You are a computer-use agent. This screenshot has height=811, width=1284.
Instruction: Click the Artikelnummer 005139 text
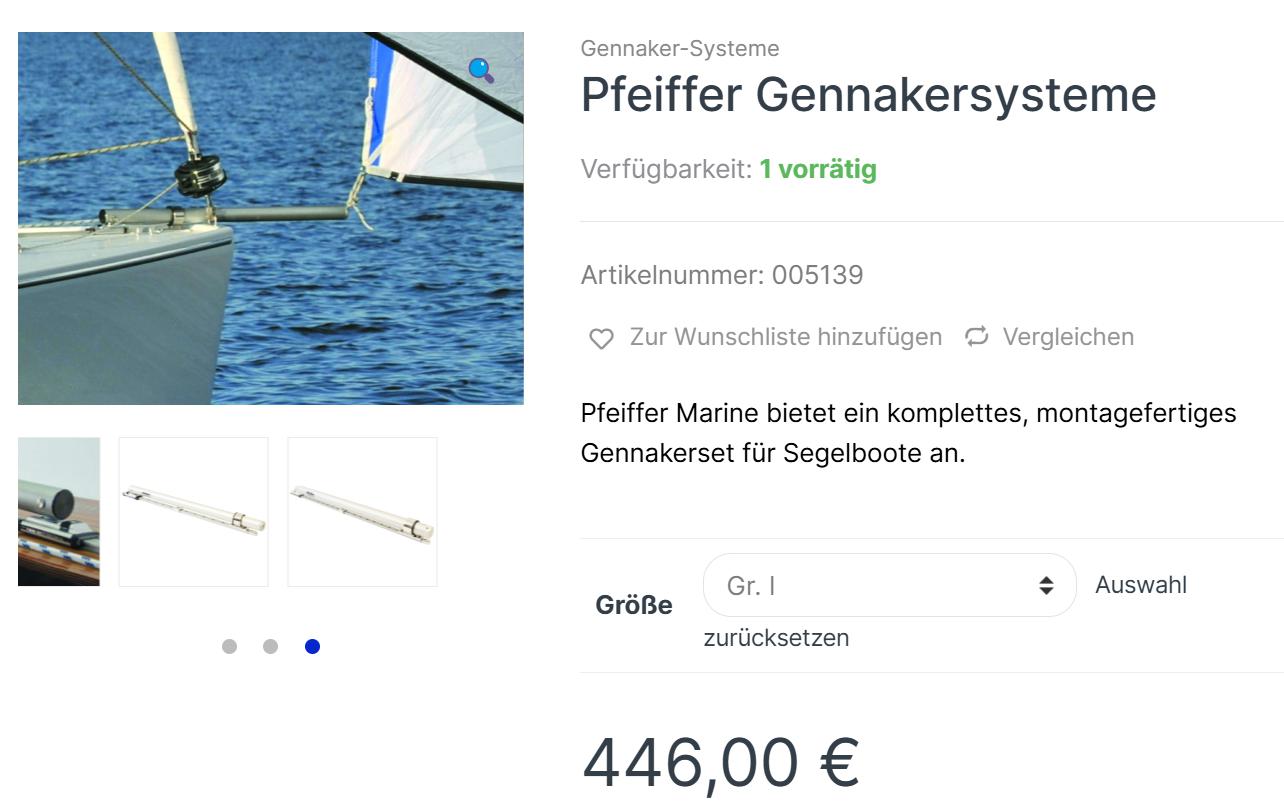point(721,275)
